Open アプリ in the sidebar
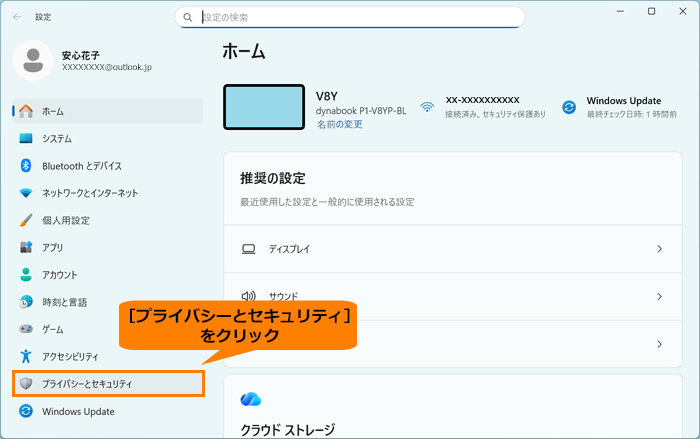Viewport: 700px width, 439px height. point(108,247)
